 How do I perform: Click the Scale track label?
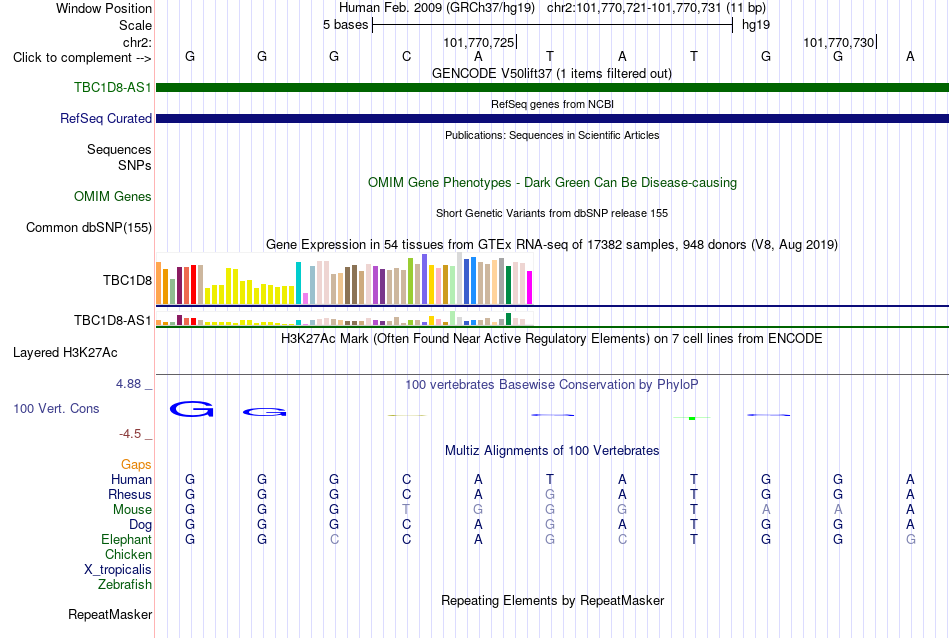(x=136, y=25)
